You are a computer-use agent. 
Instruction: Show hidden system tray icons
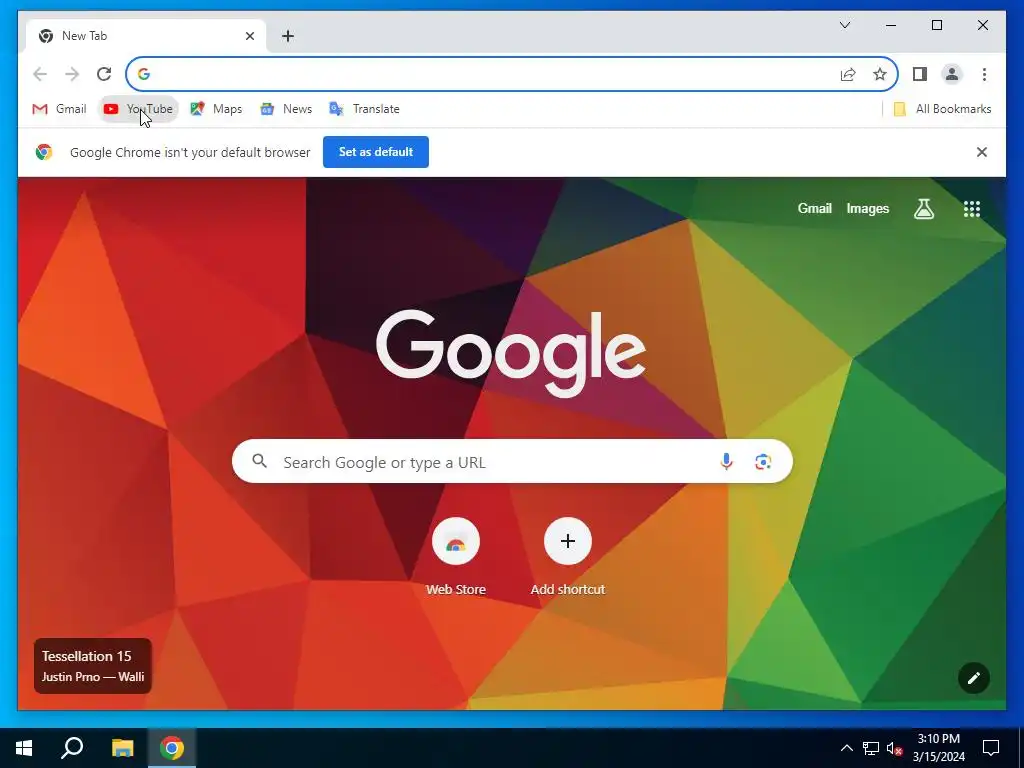point(846,748)
